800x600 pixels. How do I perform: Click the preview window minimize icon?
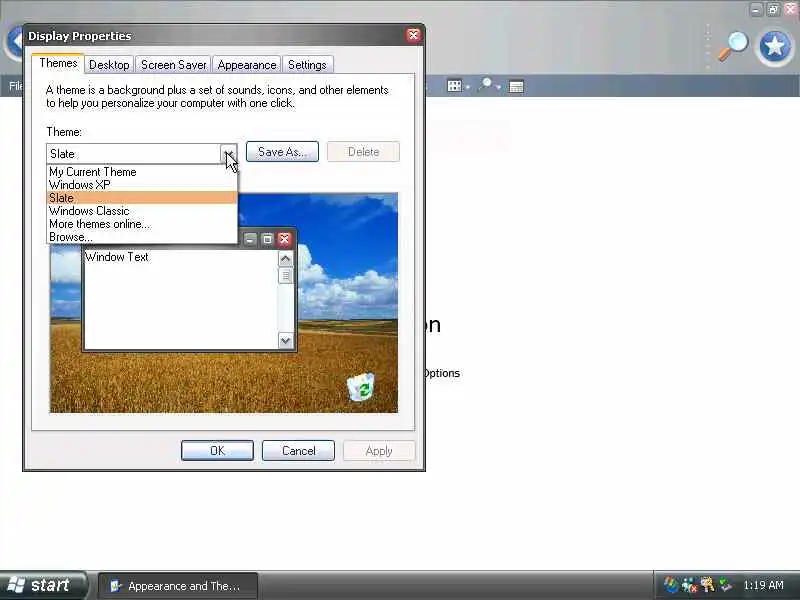pyautogui.click(x=249, y=239)
